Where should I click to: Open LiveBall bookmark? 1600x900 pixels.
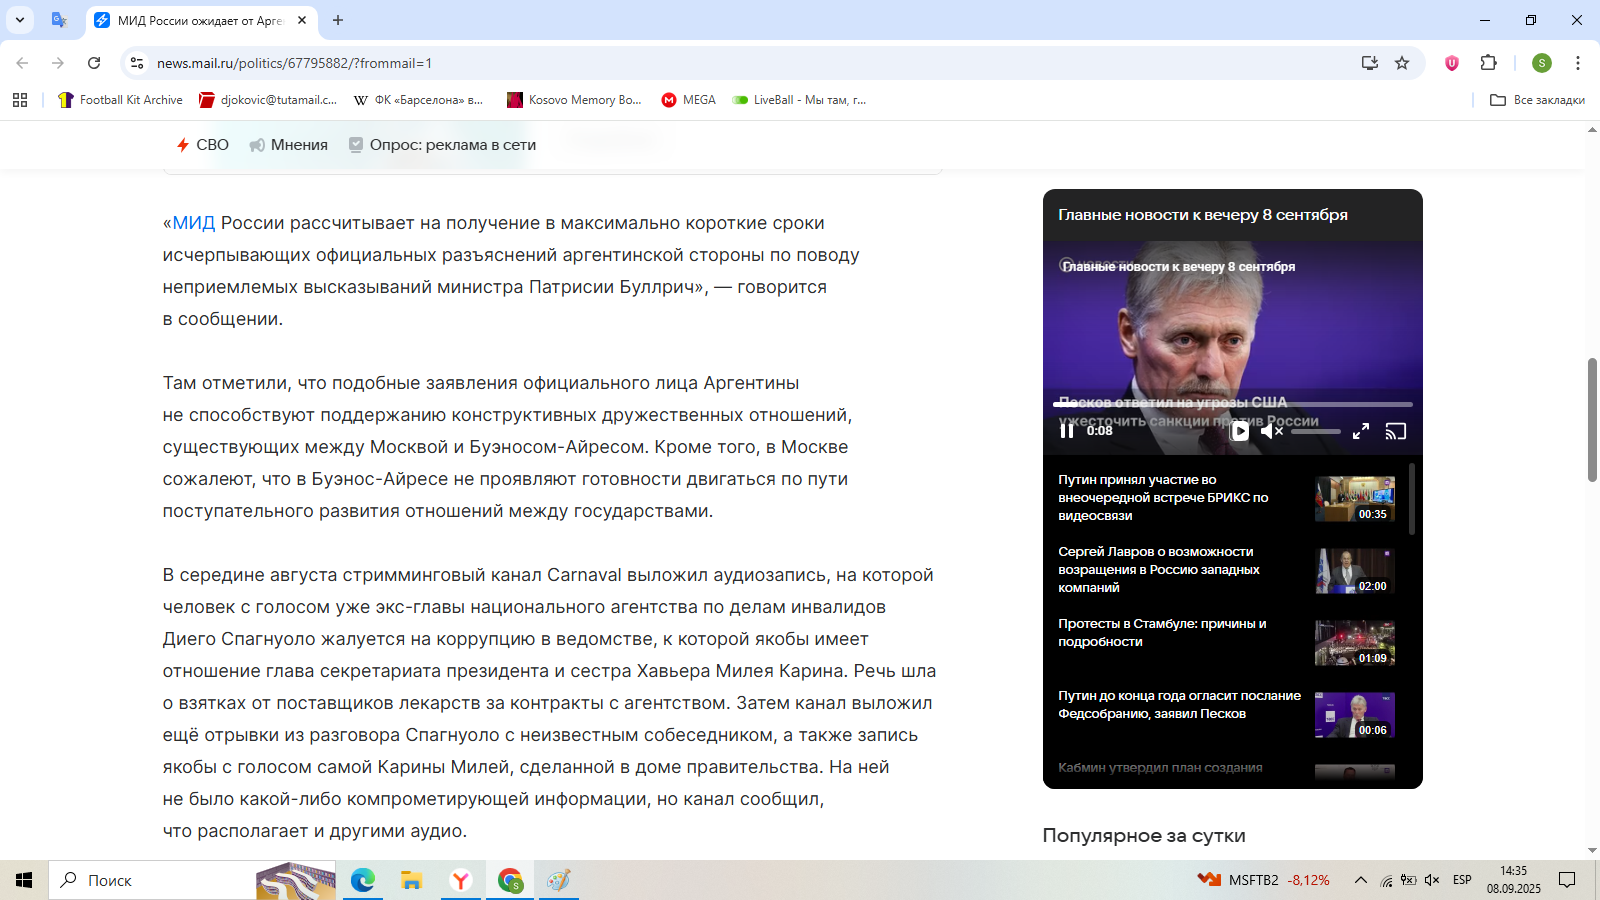coord(800,100)
